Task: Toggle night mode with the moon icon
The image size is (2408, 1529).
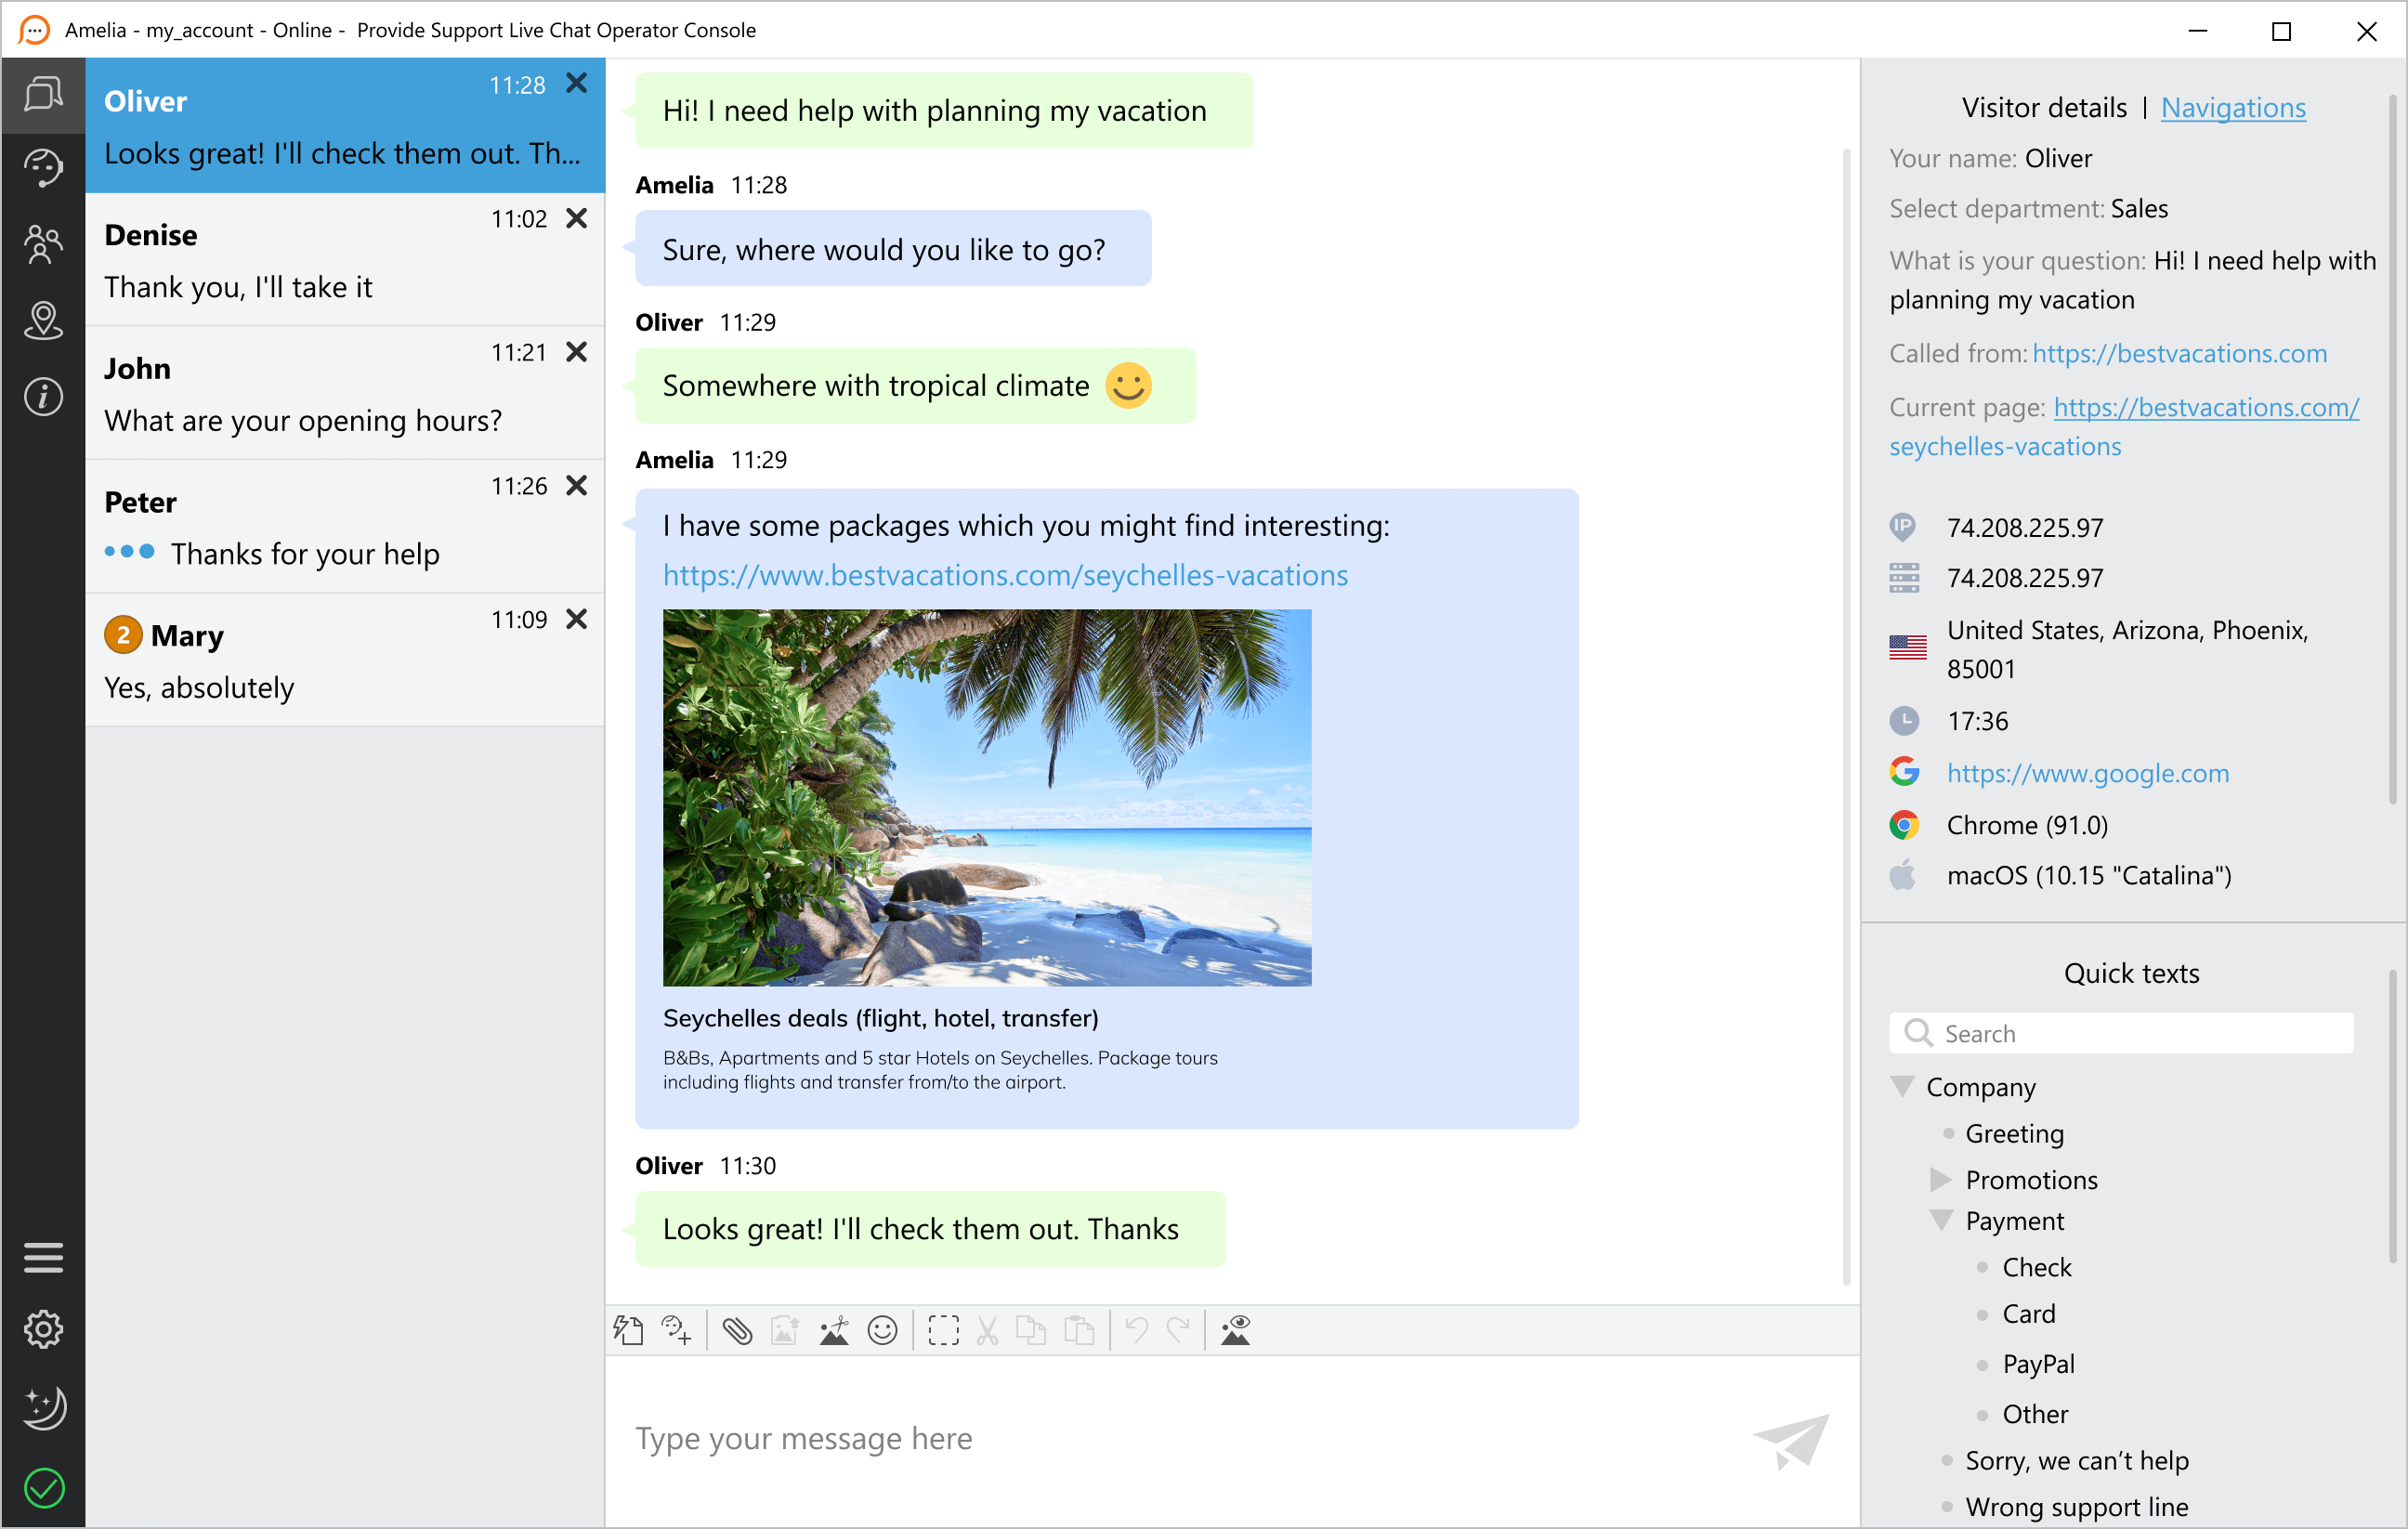Action: (44, 1408)
